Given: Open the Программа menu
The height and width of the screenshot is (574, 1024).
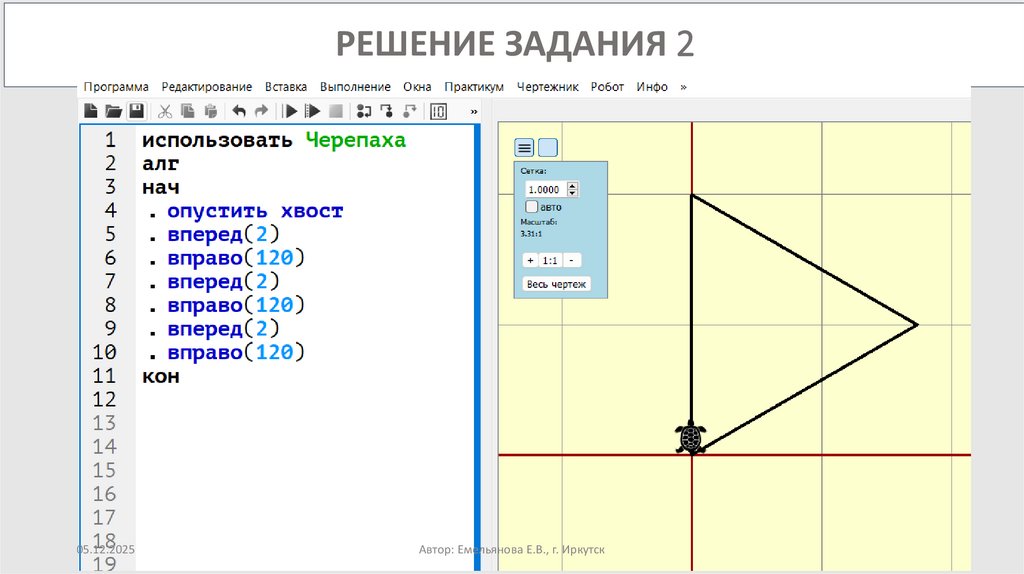Looking at the screenshot, I should tap(116, 87).
